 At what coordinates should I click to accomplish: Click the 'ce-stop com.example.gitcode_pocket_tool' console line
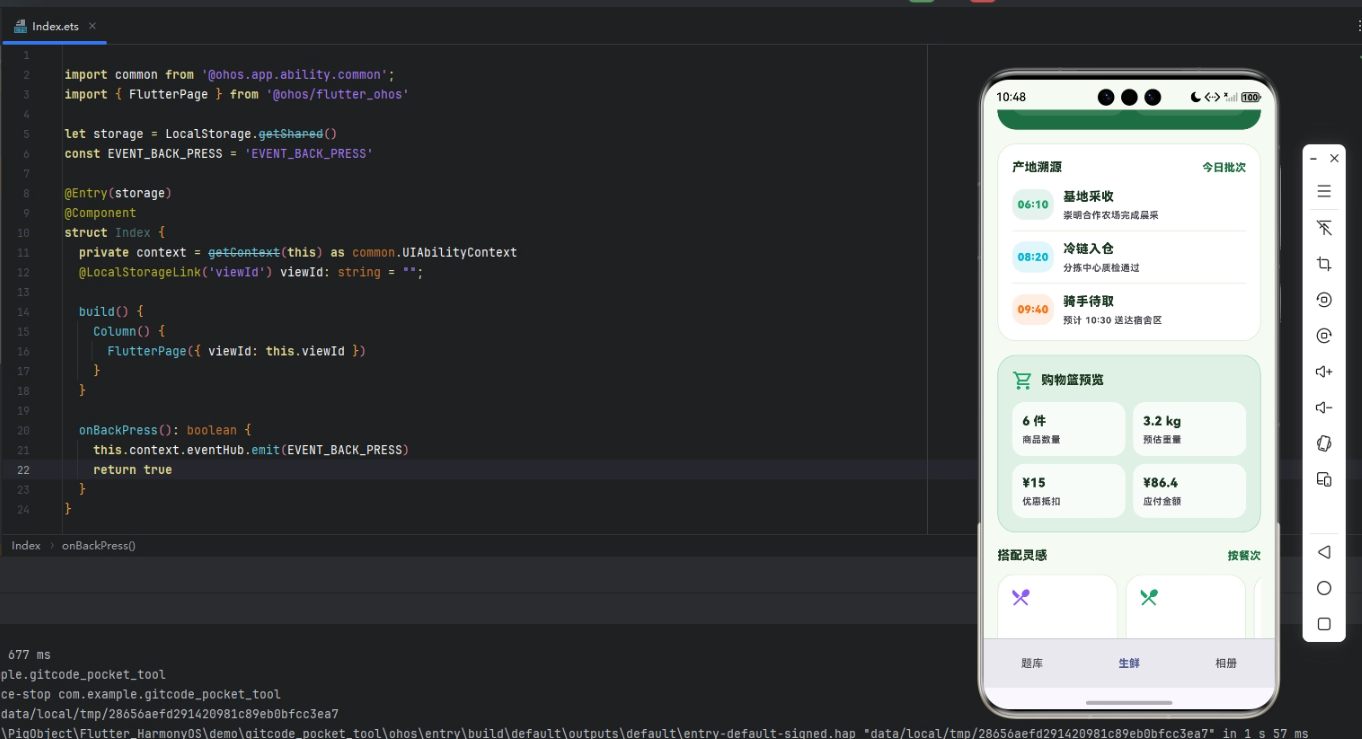[x=141, y=694]
